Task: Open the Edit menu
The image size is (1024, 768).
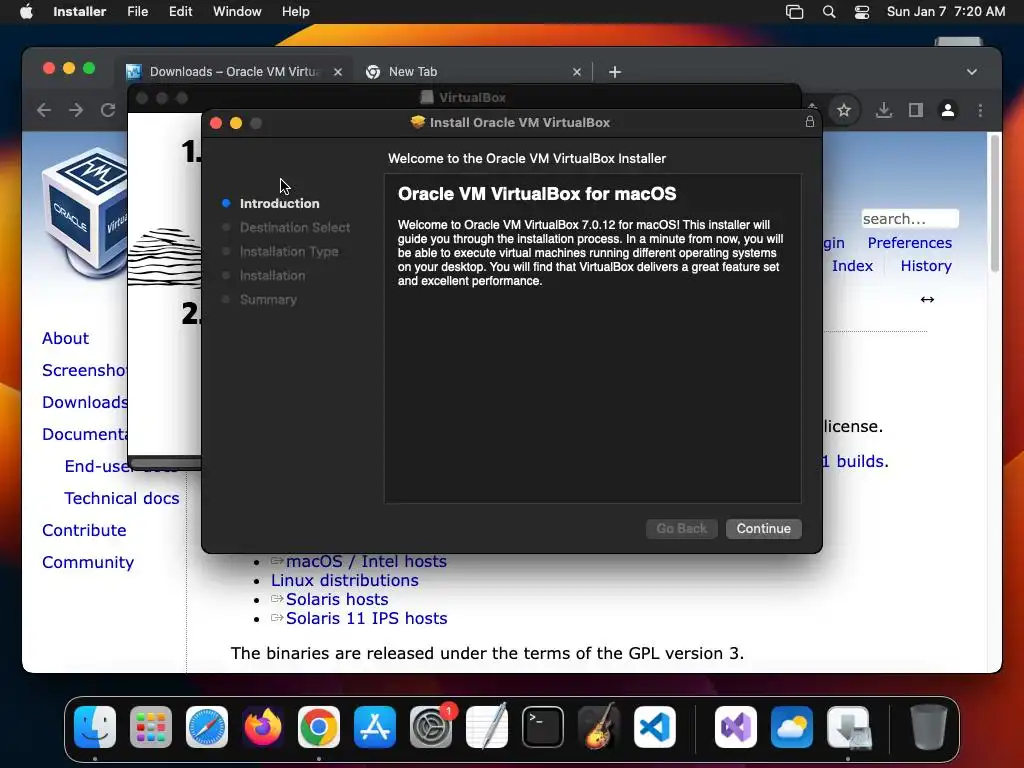Action: pos(180,12)
